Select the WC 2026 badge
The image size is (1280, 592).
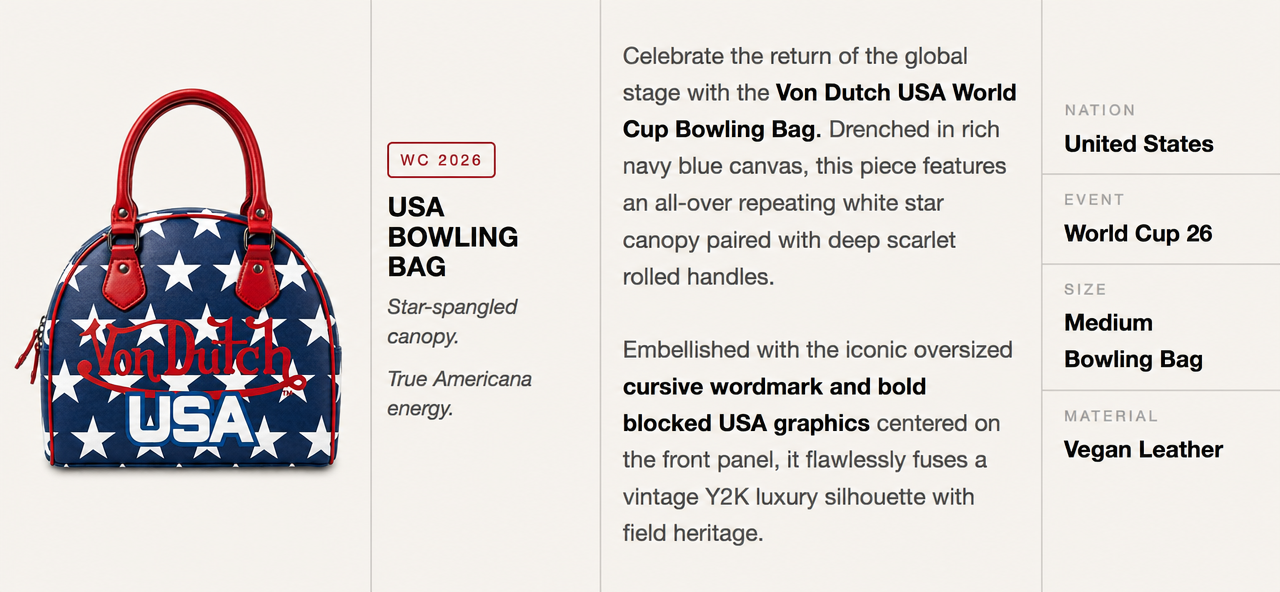(441, 160)
